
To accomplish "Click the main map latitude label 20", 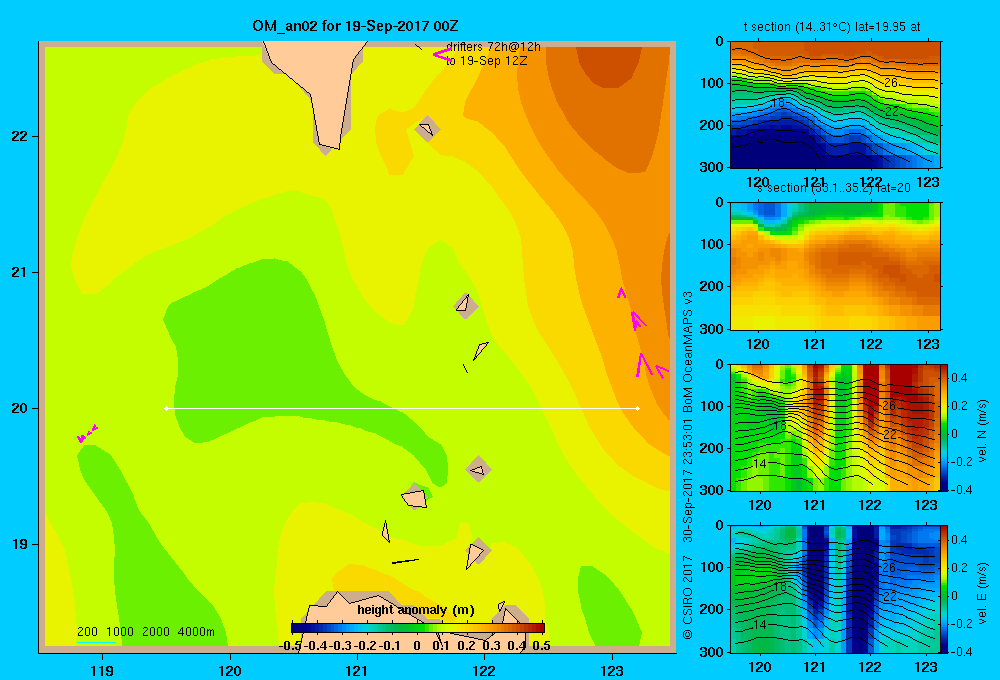I will click(19, 408).
